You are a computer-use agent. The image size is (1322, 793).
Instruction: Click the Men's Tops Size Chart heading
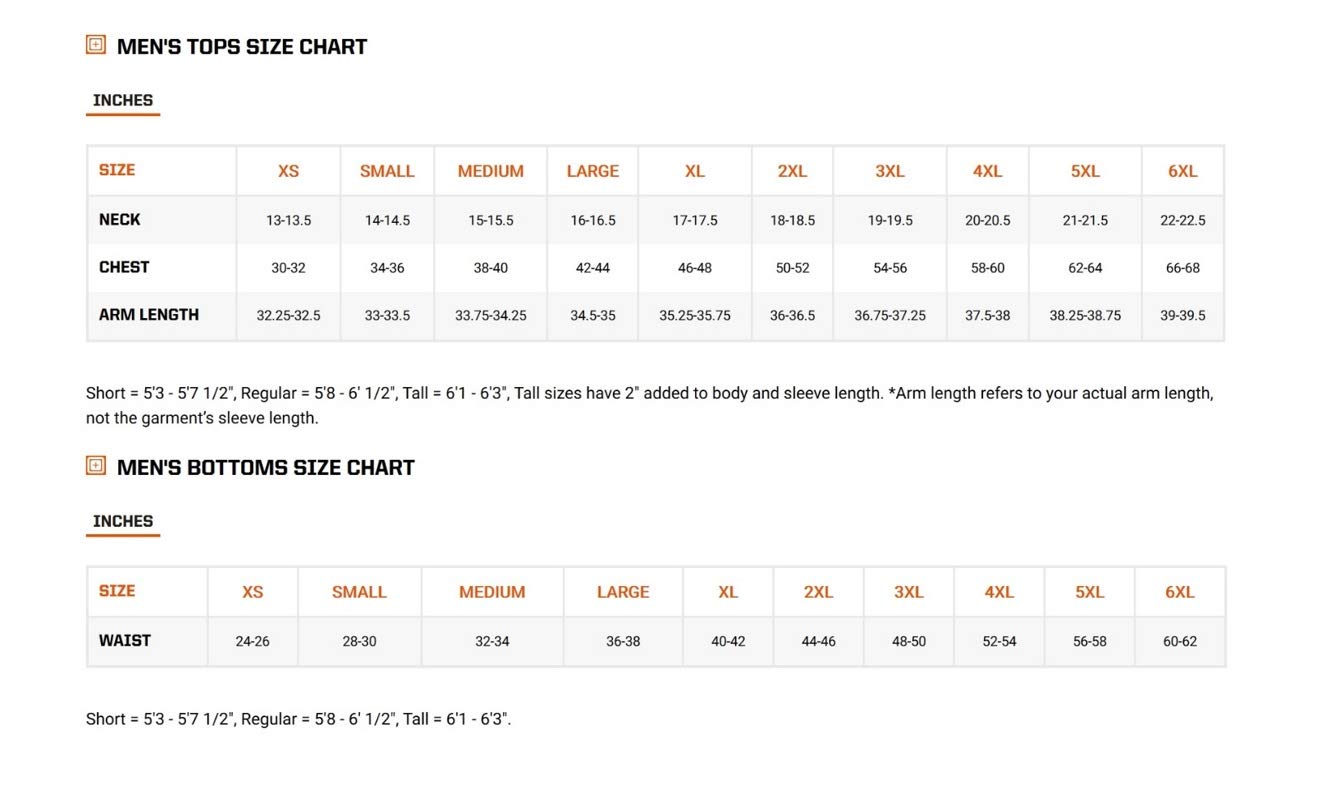pos(242,47)
